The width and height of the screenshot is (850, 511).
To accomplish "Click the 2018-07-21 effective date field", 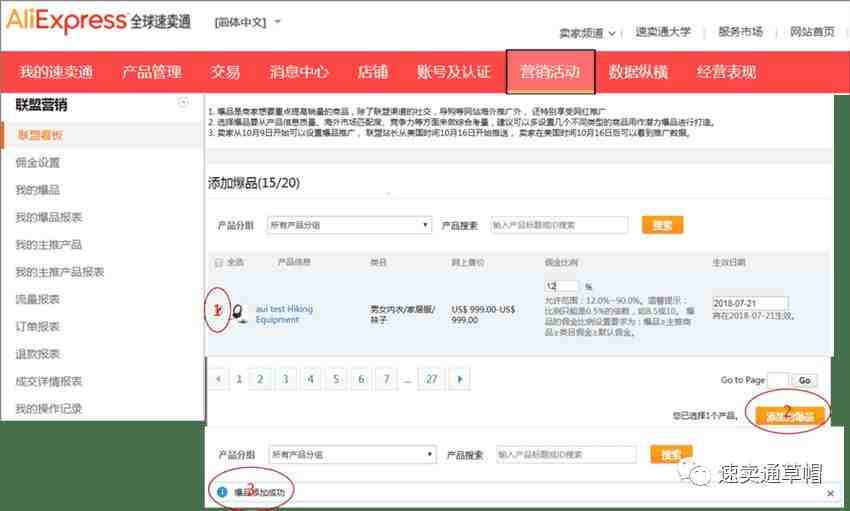I will pos(750,303).
